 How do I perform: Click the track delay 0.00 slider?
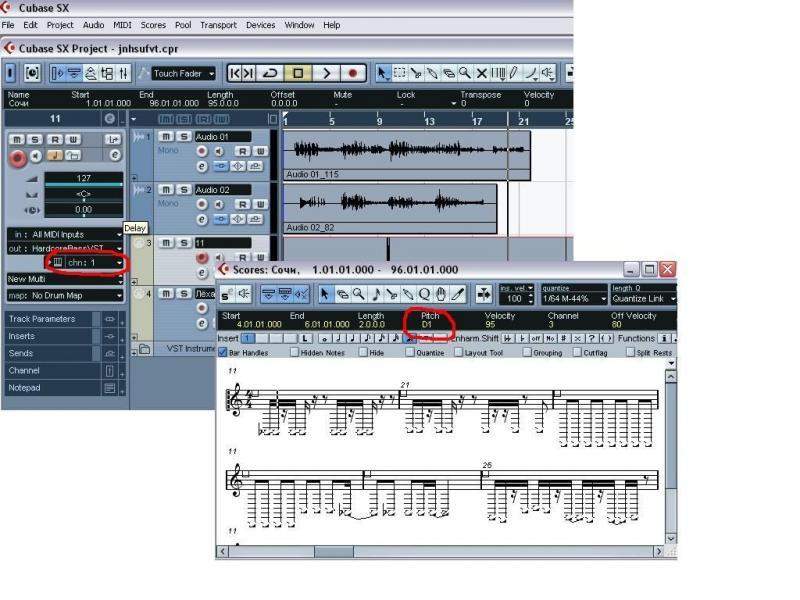tap(84, 210)
